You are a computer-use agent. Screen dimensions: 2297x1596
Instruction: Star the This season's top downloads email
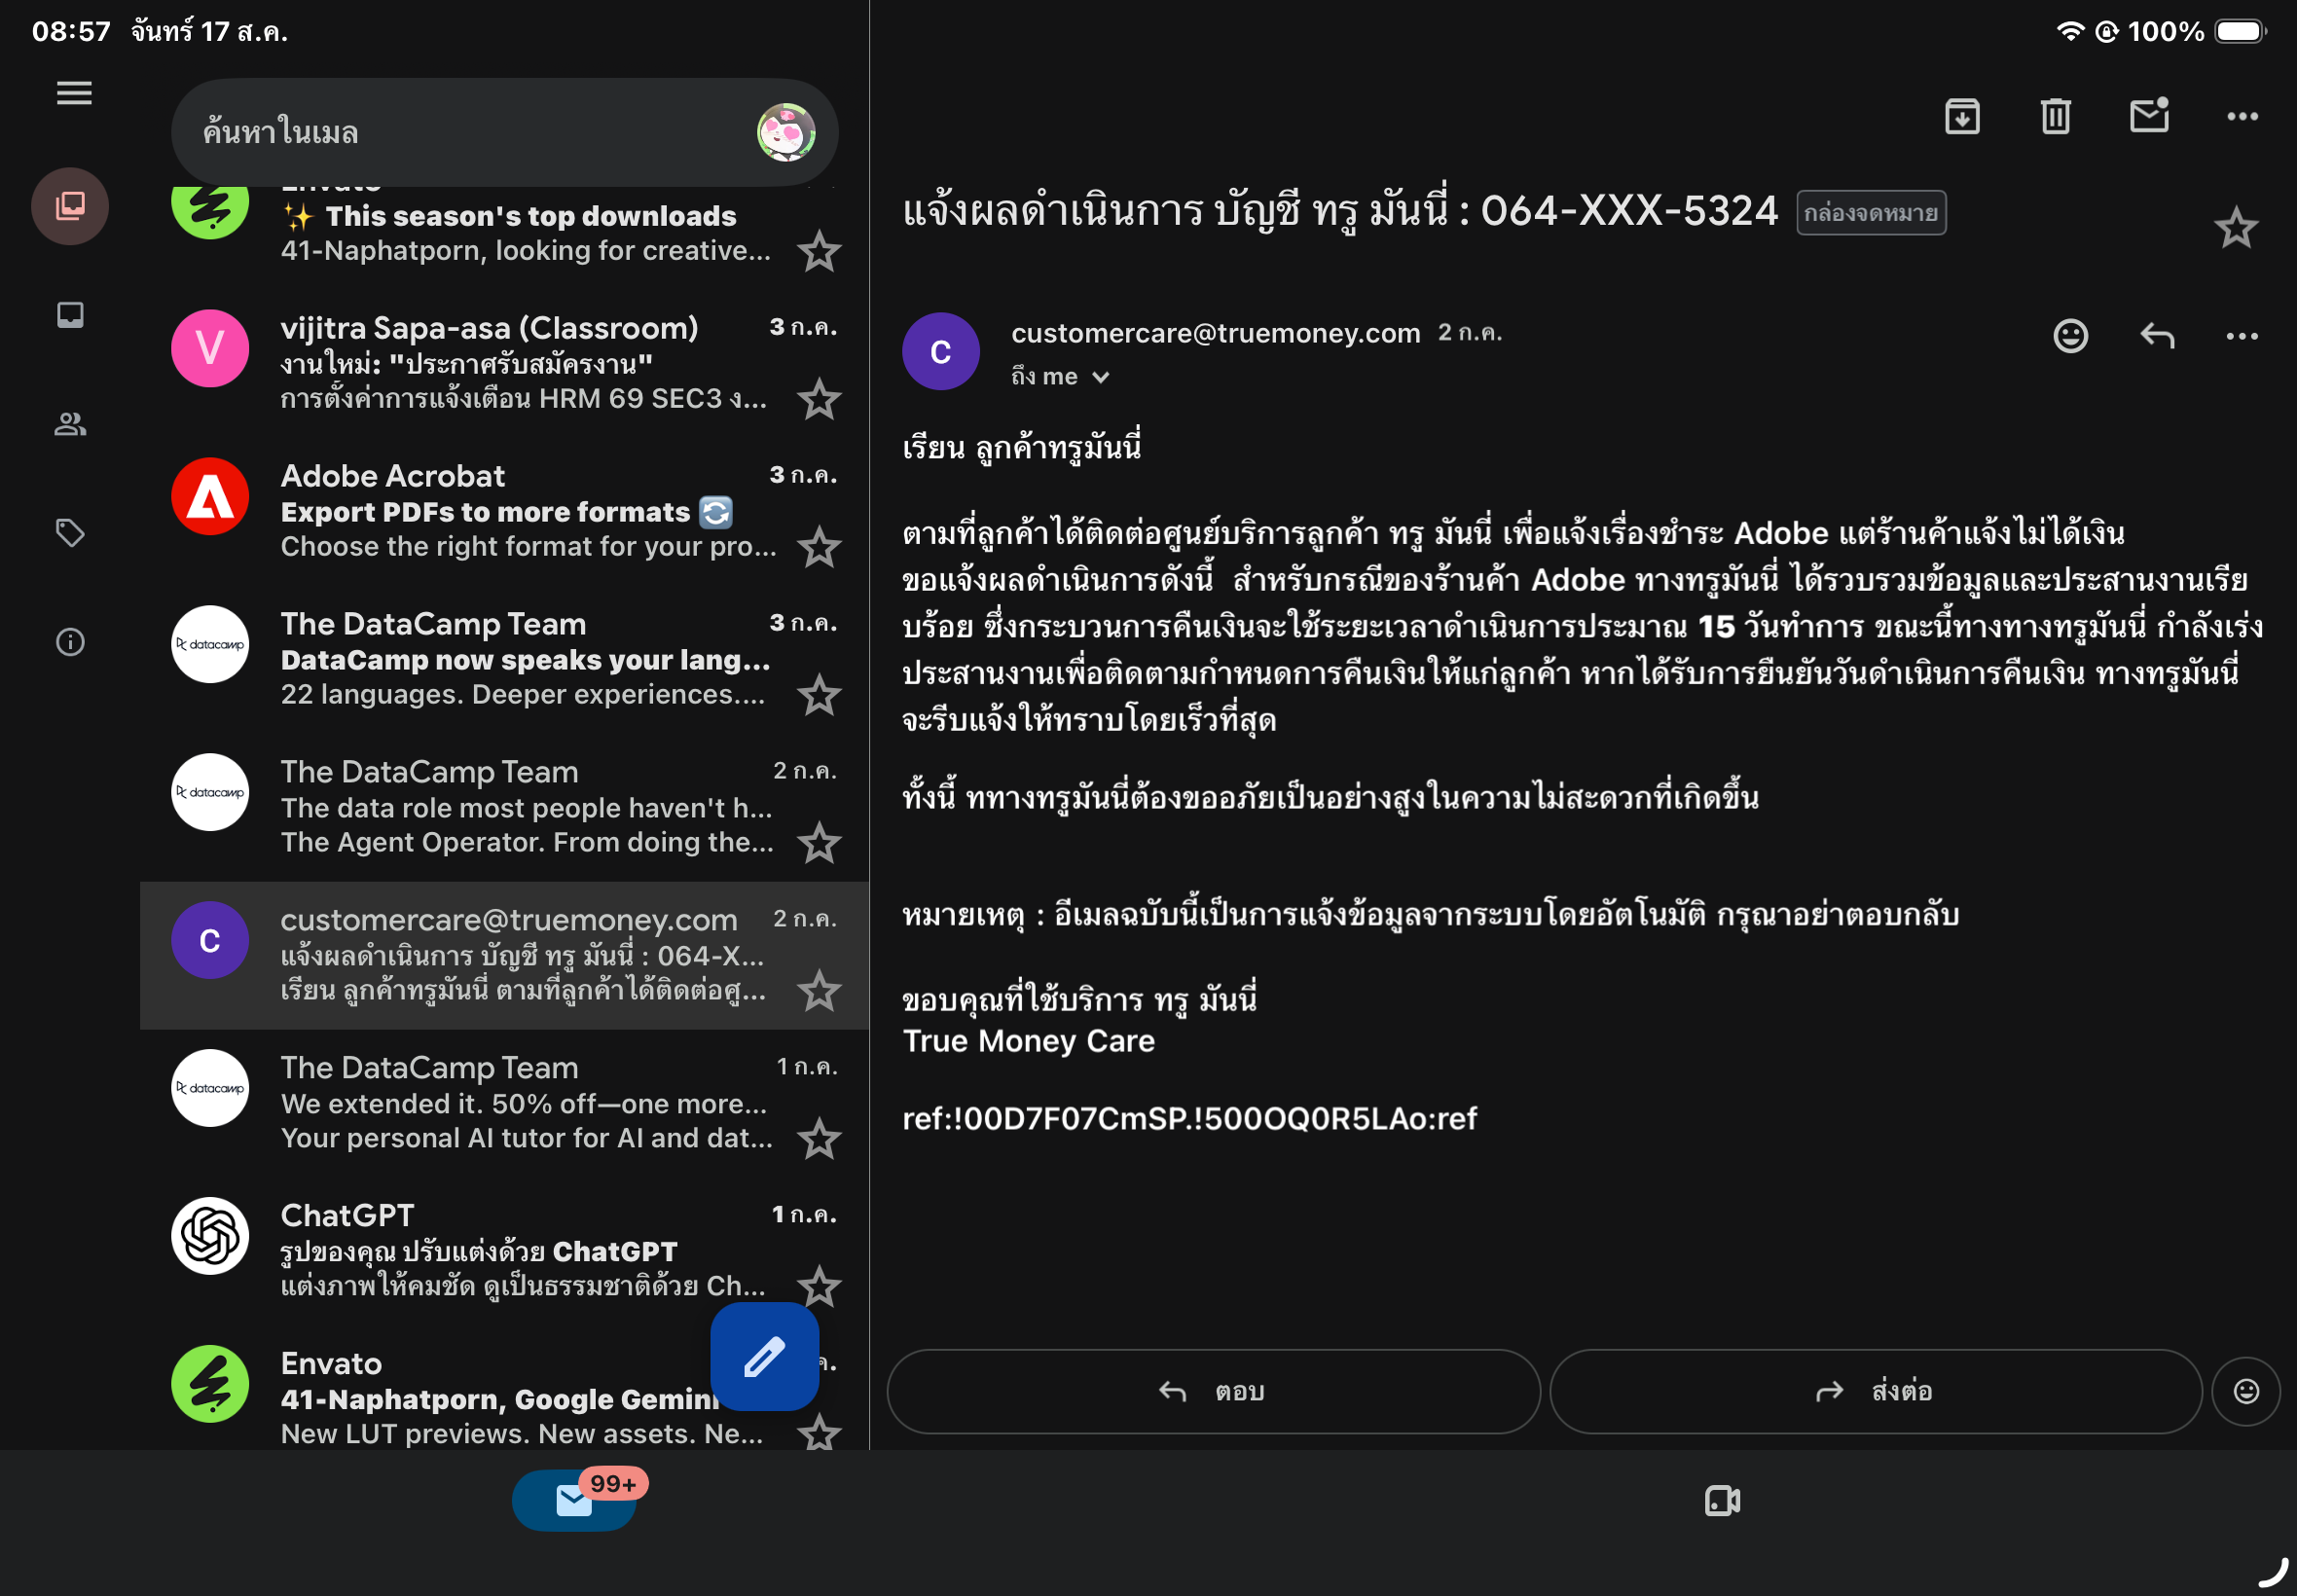[x=819, y=252]
